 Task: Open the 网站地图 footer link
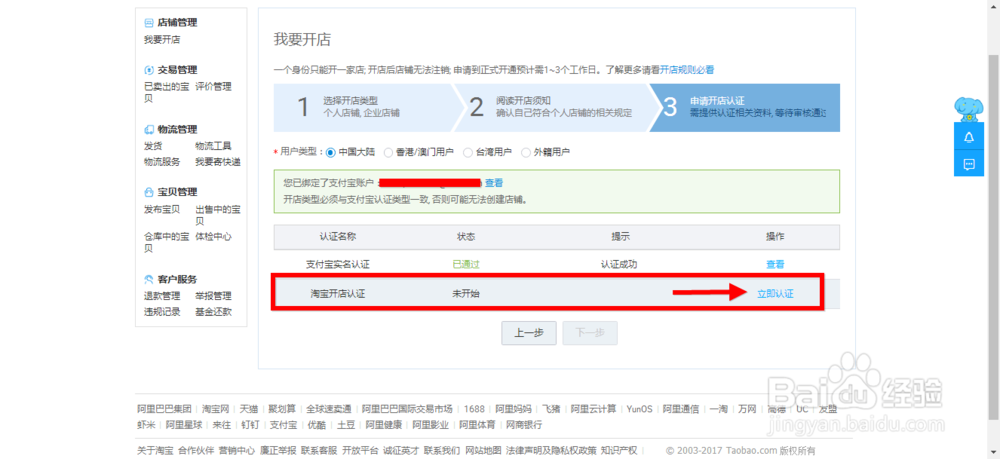point(483,450)
